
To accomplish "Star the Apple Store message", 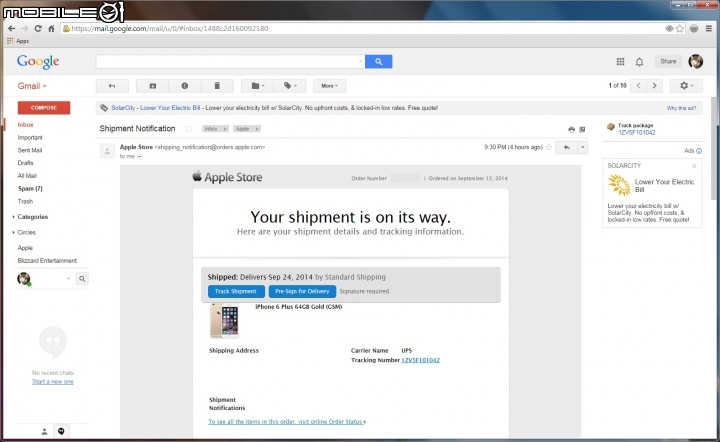I will tap(549, 147).
